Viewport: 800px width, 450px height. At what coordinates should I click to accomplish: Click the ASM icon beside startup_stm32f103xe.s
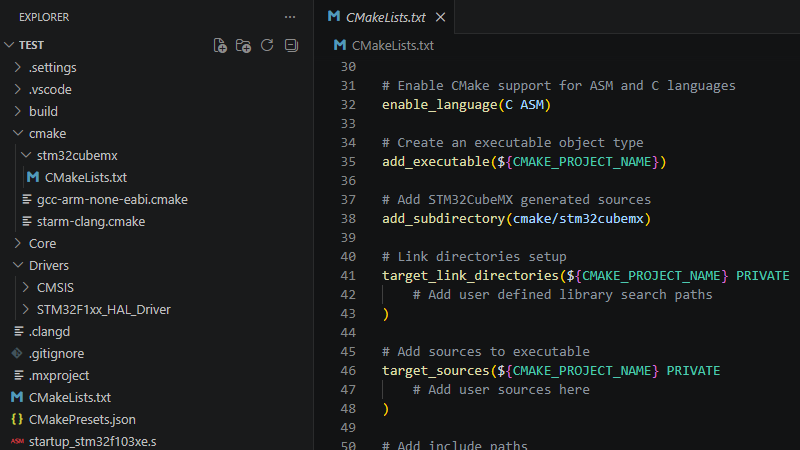coord(17,441)
